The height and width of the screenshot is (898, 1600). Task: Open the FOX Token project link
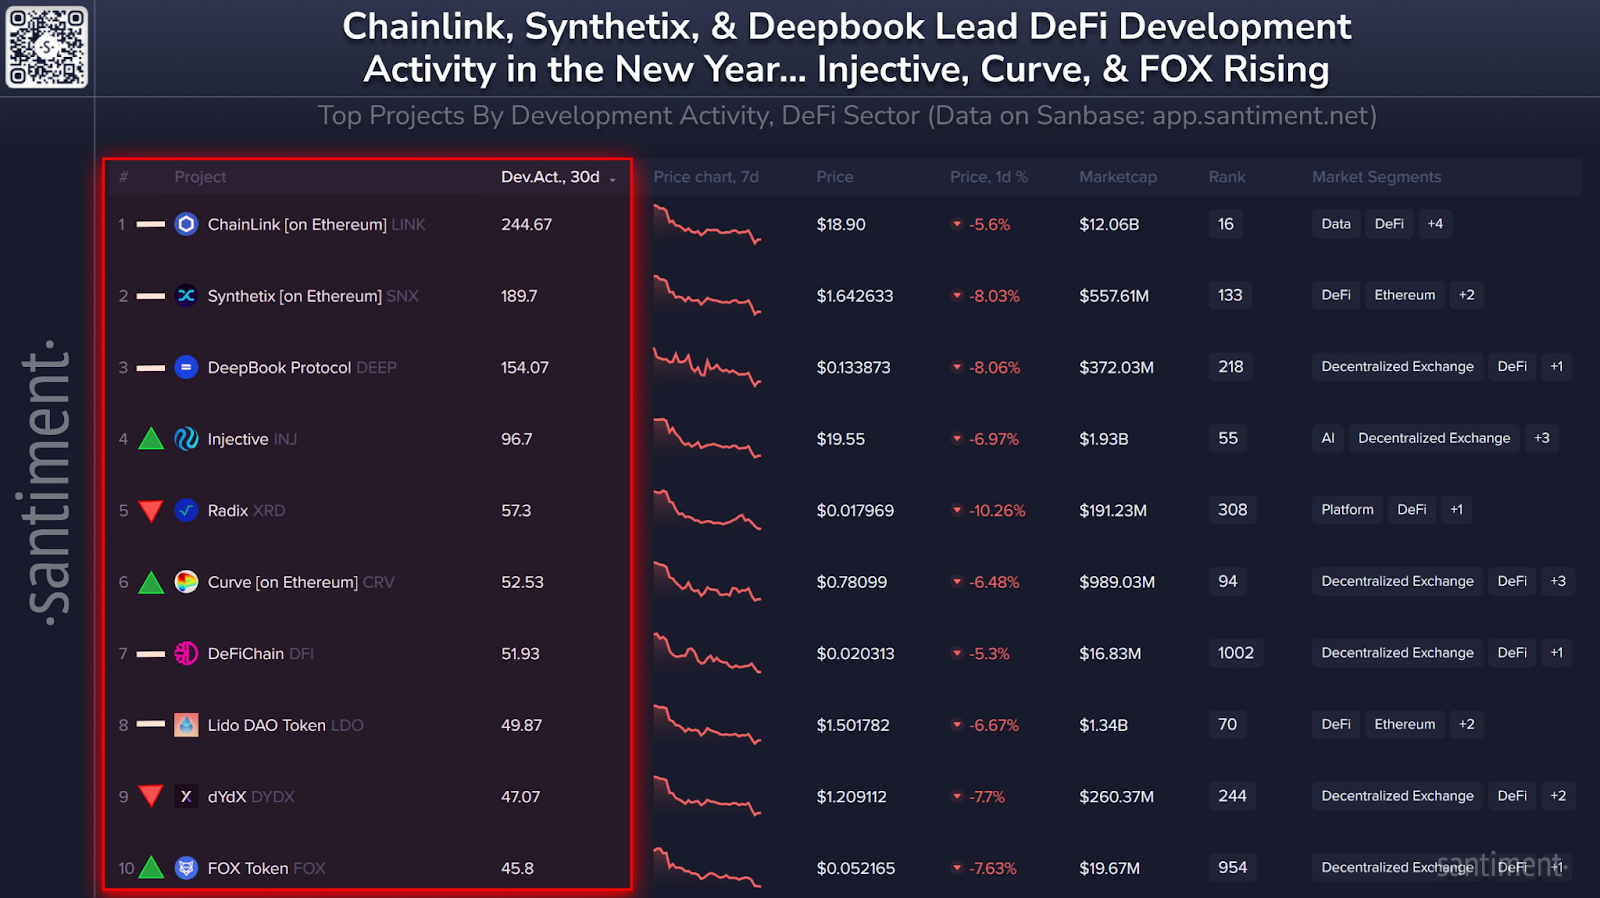pos(248,868)
